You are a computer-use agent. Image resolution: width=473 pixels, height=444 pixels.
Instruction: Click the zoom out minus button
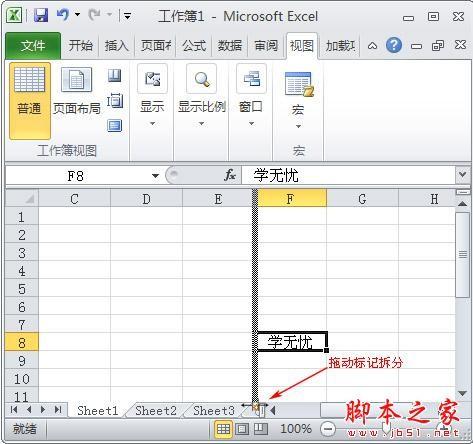coord(328,429)
